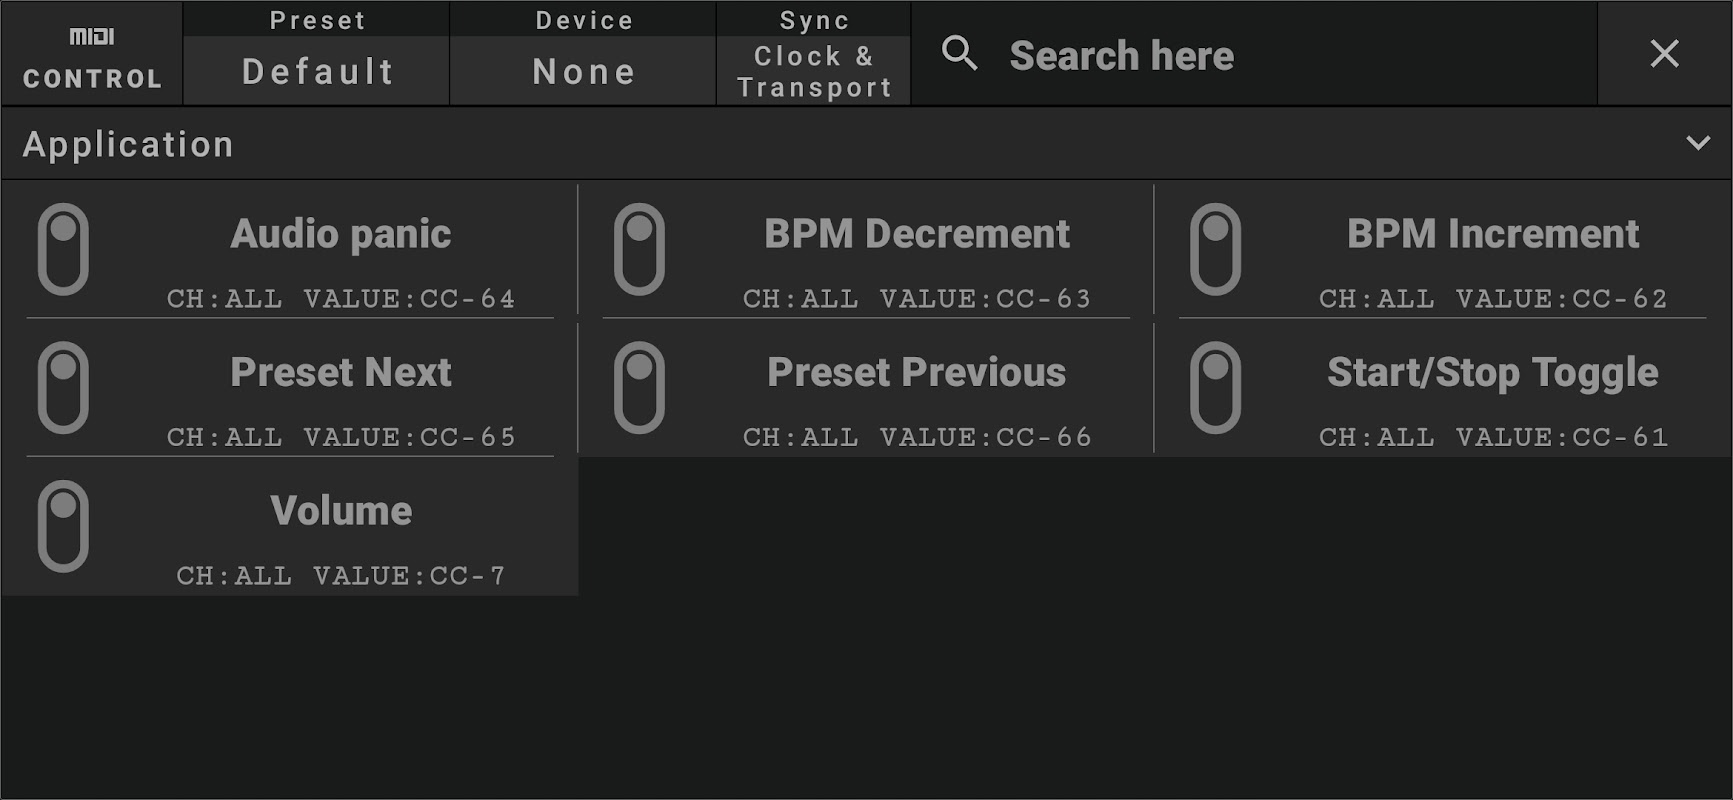The height and width of the screenshot is (800, 1733).
Task: Open the Device None dropdown
Action: tap(584, 71)
